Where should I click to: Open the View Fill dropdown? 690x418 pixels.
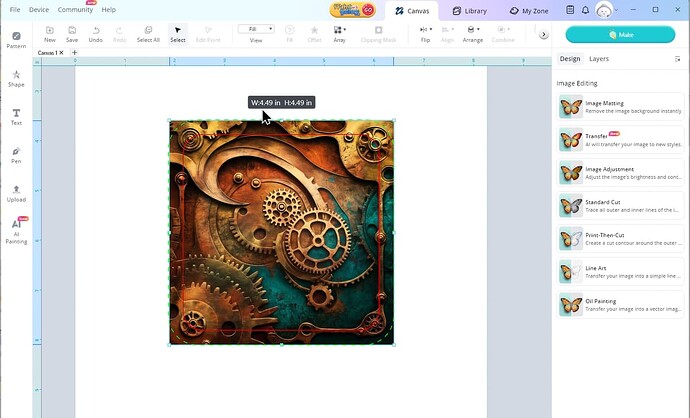click(256, 30)
